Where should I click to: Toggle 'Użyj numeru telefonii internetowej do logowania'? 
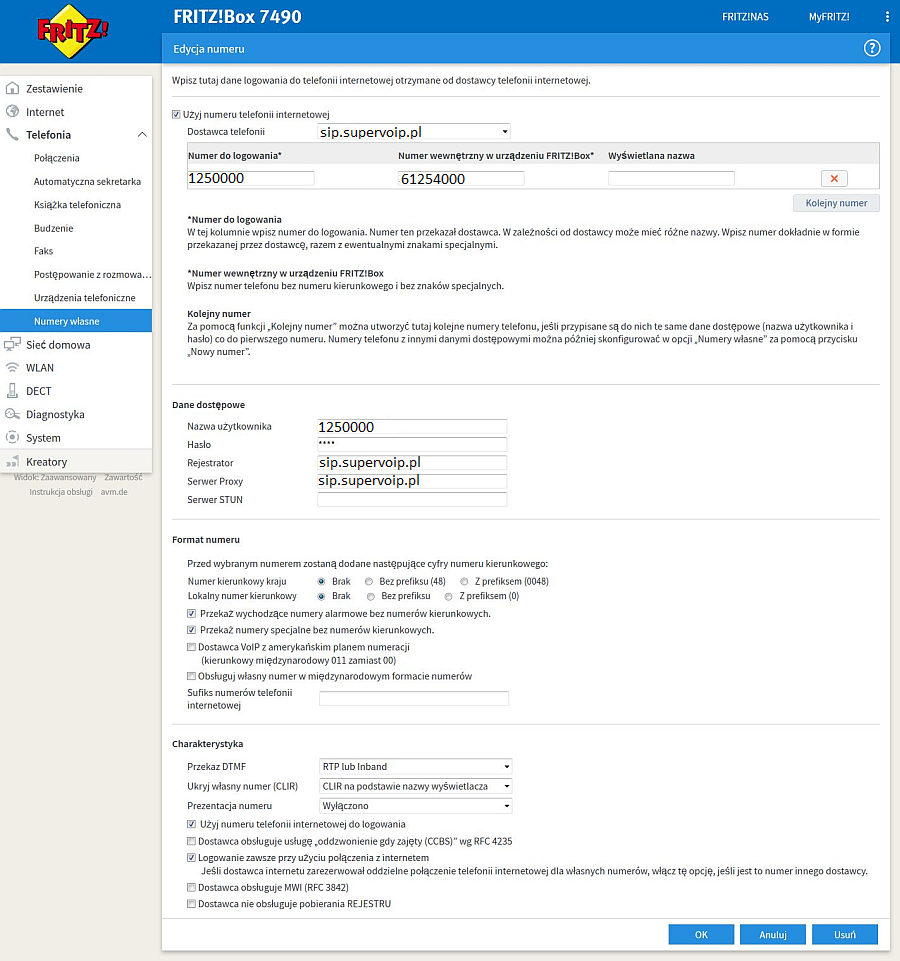[x=191, y=824]
